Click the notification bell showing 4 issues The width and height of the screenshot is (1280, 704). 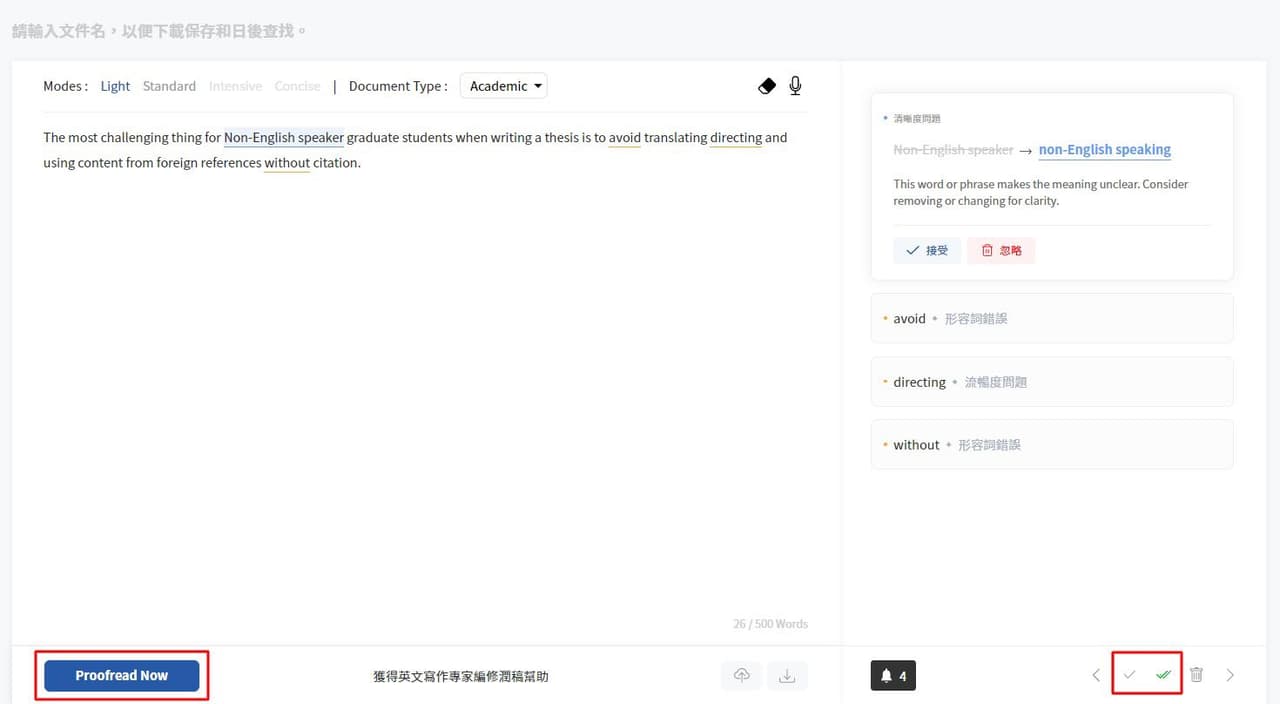coord(893,676)
